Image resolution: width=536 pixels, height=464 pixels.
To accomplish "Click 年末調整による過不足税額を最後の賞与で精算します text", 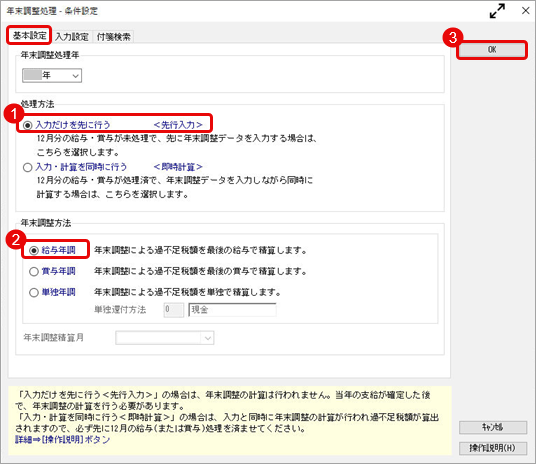I will point(201,271).
